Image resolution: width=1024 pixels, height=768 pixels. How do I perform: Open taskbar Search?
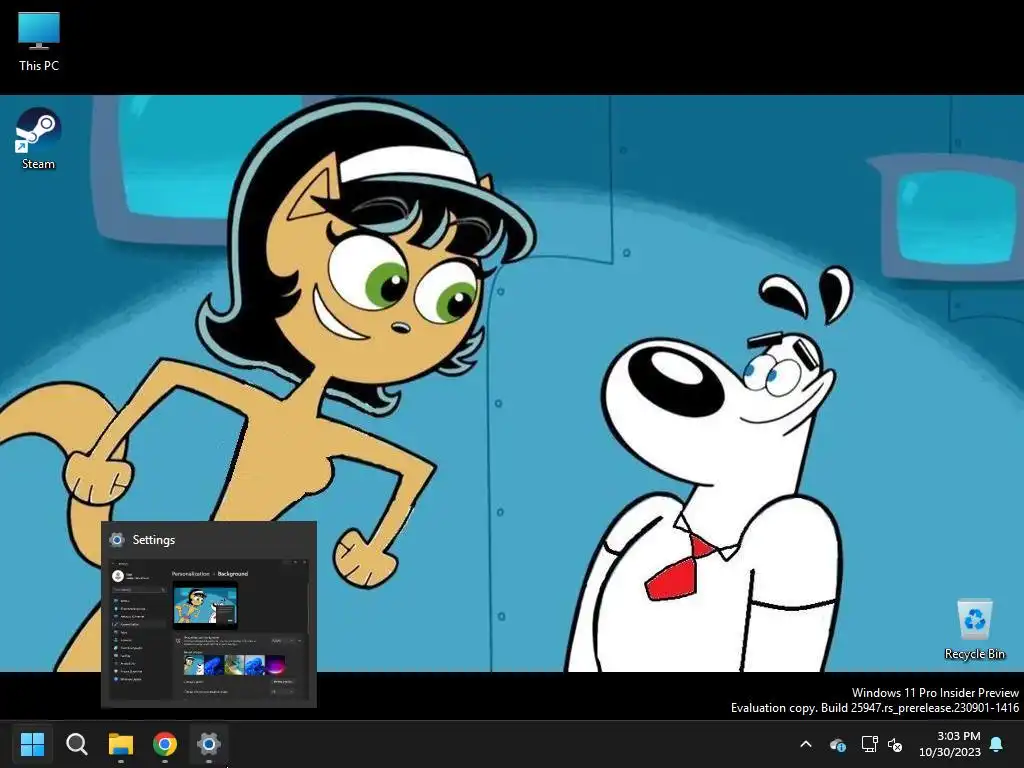tap(76, 743)
